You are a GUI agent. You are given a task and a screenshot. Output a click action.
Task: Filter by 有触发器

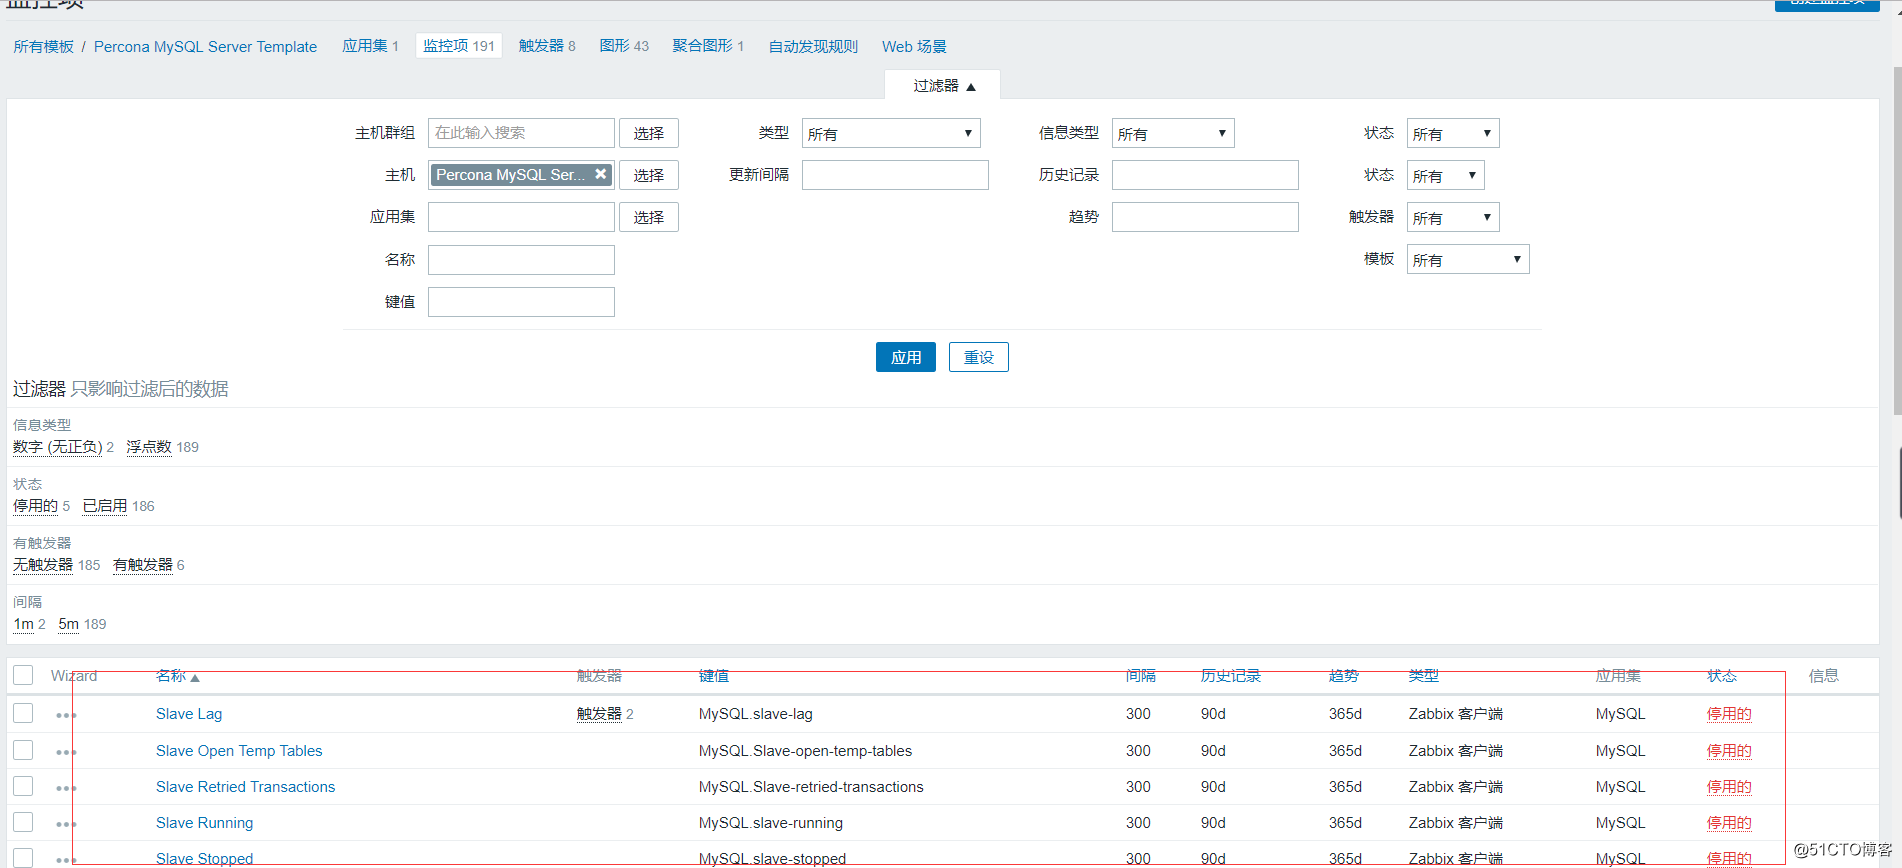pyautogui.click(x=143, y=565)
